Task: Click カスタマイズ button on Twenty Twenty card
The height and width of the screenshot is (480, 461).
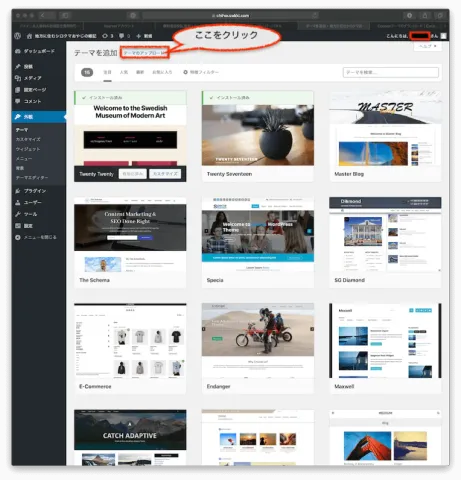Action: point(165,174)
